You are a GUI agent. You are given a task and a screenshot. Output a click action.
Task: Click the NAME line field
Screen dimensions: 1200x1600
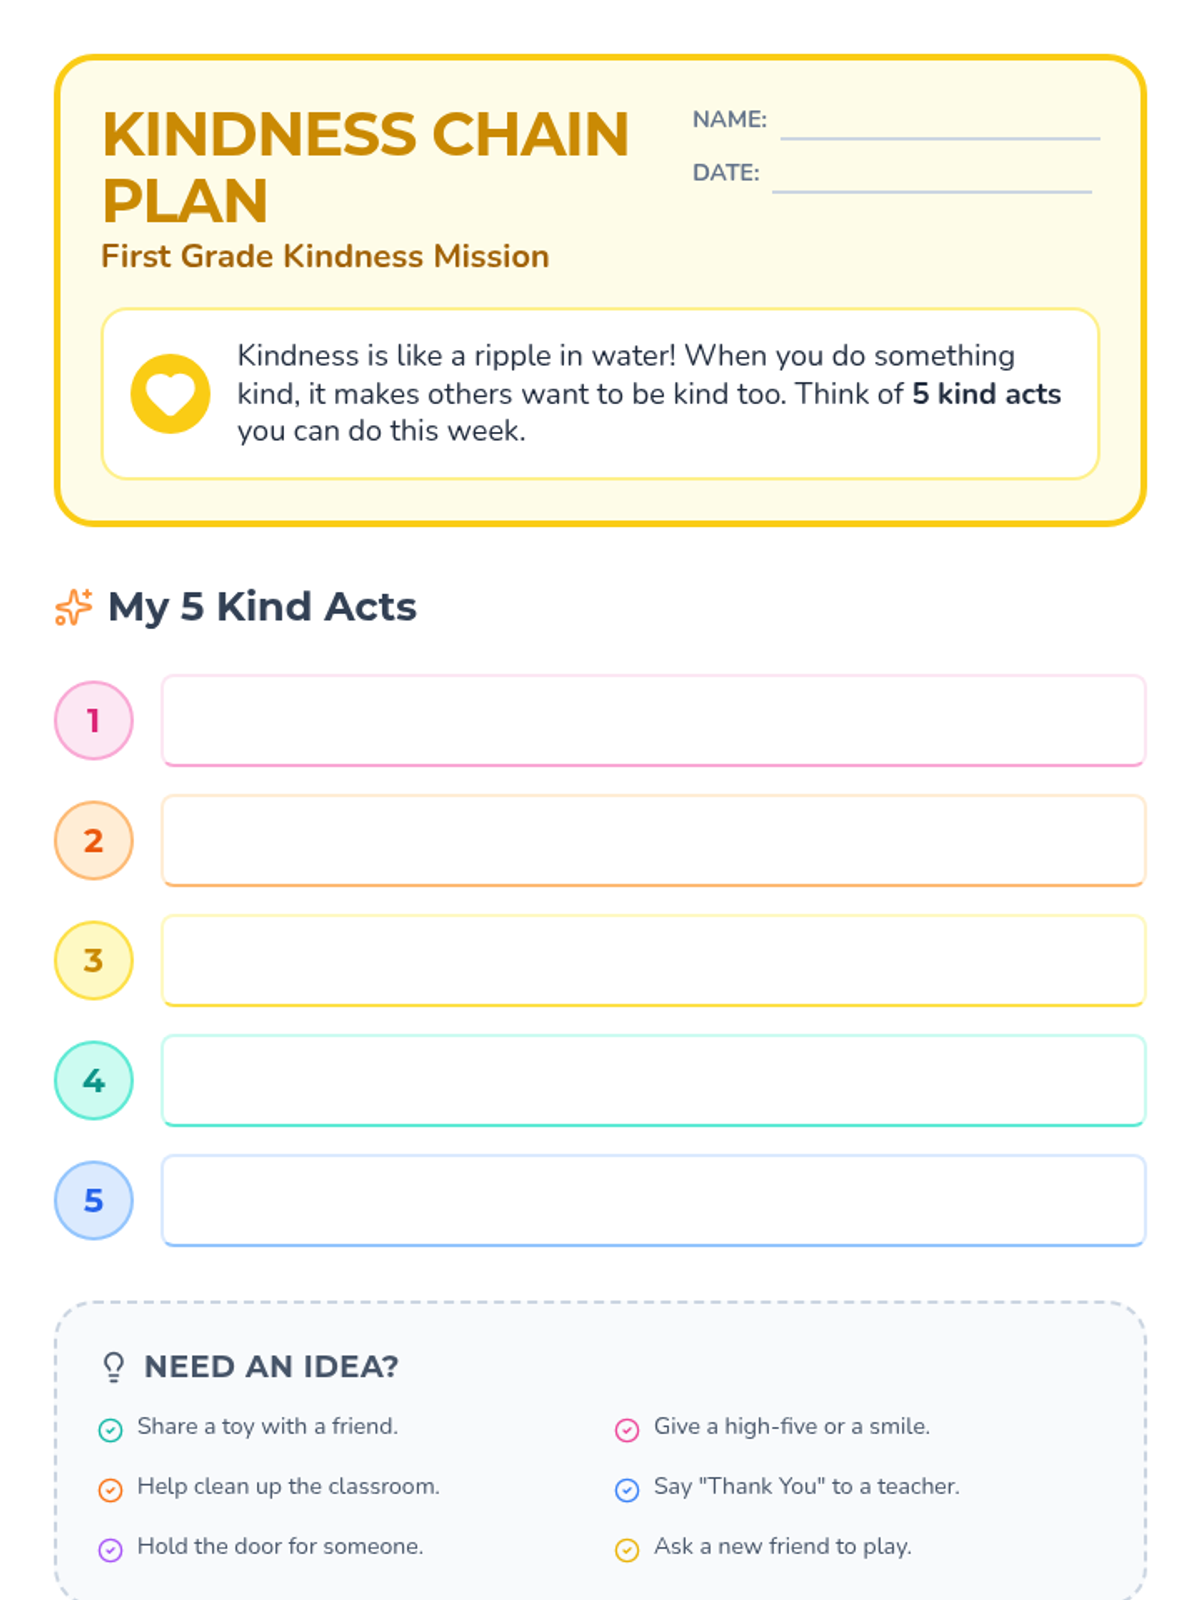940,124
